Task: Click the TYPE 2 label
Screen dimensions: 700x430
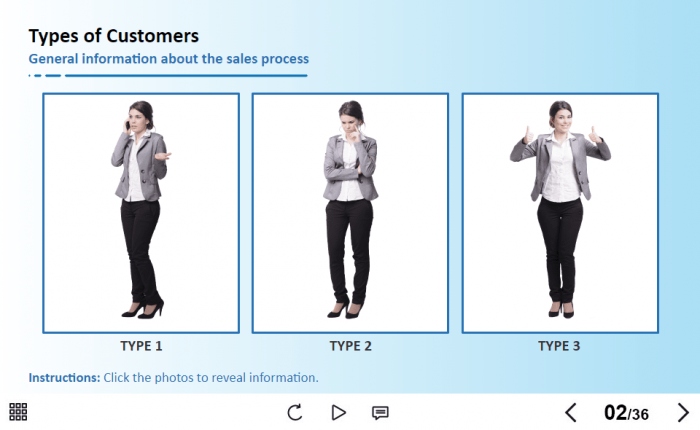Action: coord(350,346)
